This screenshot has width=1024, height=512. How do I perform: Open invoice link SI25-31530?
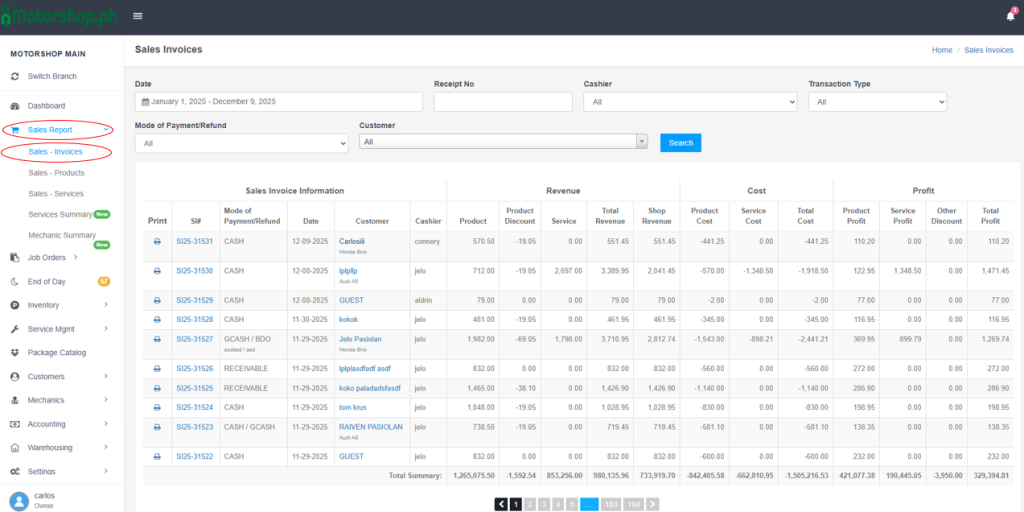(194, 271)
